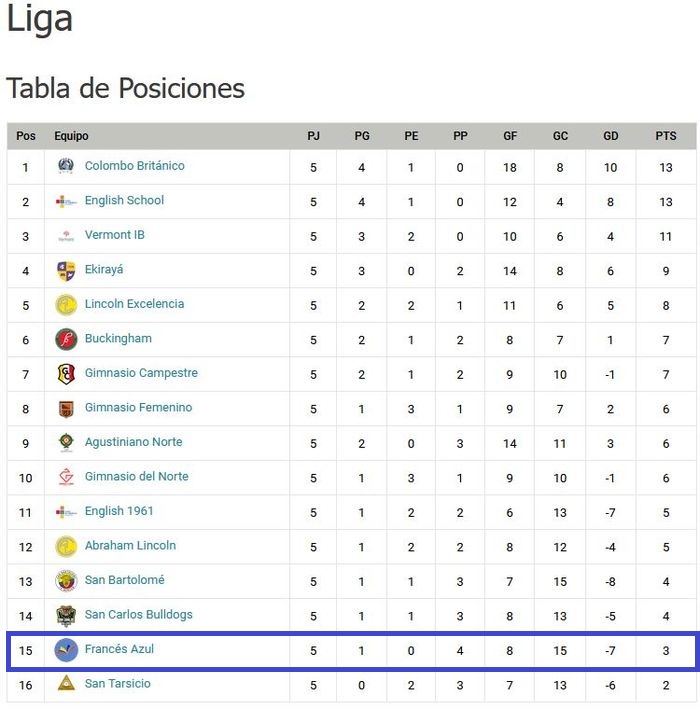Click the Colombo Británico team crest icon
This screenshot has height=709, width=700.
66,166
